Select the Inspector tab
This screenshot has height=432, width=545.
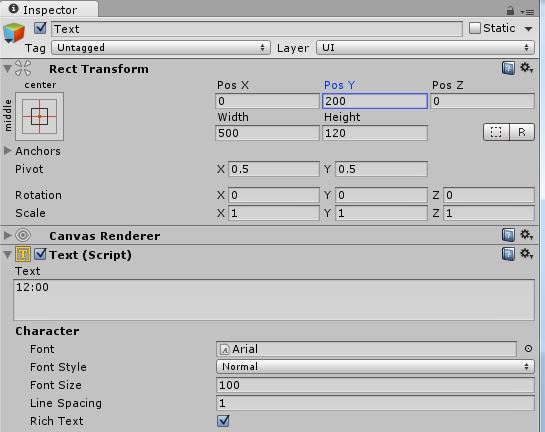point(49,9)
